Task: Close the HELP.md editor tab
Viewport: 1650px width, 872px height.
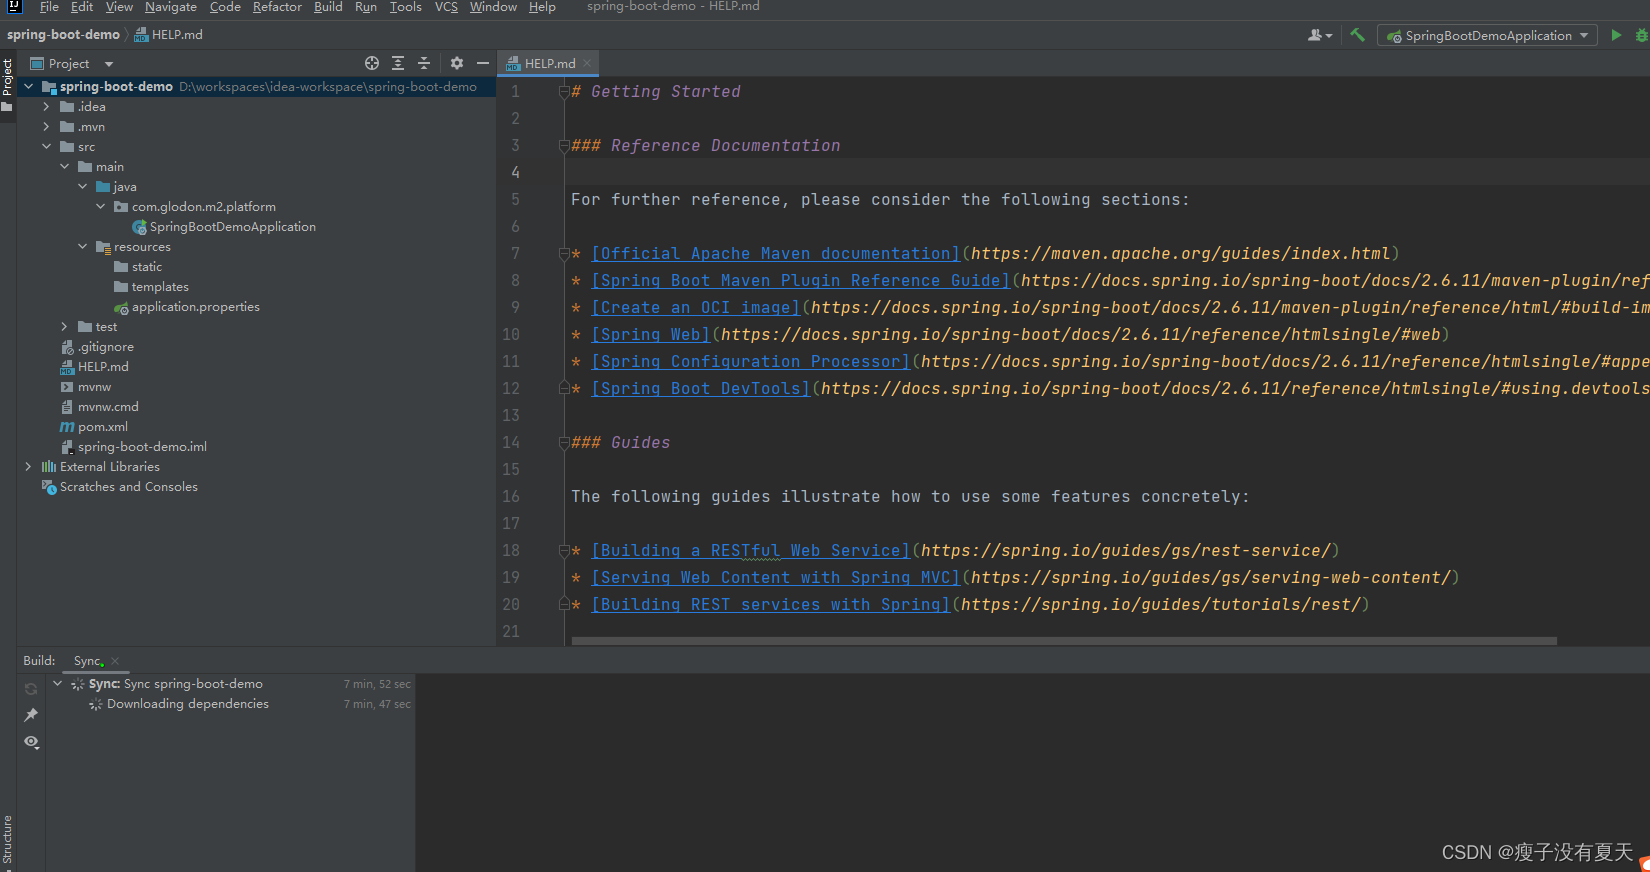Action: [x=587, y=63]
